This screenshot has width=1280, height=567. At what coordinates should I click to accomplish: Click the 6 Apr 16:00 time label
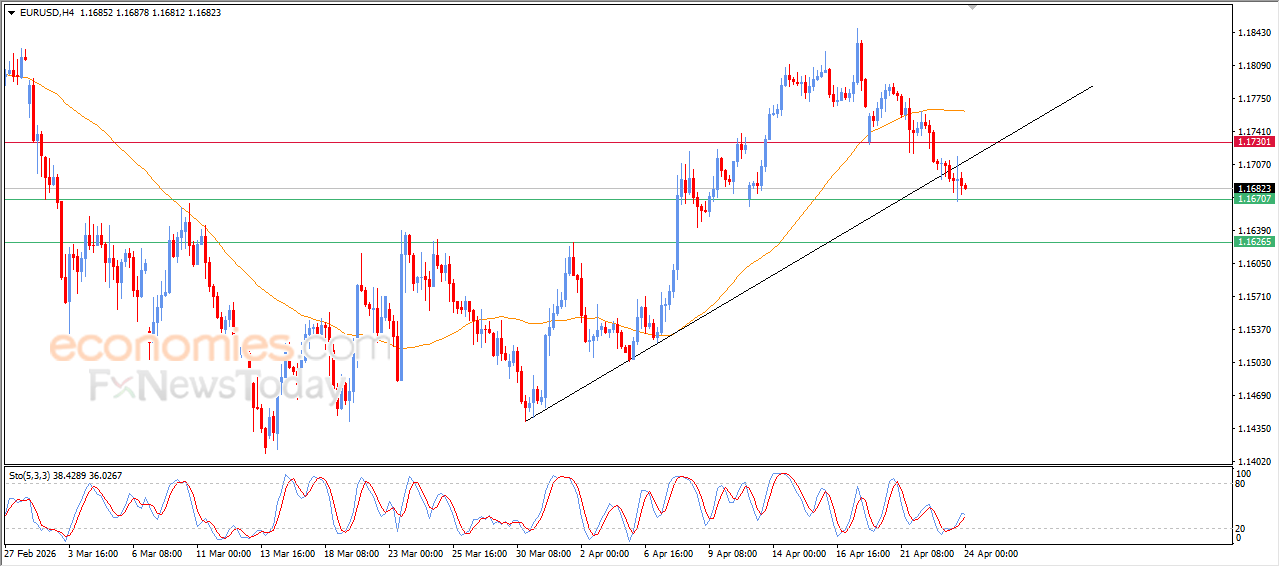coord(668,553)
